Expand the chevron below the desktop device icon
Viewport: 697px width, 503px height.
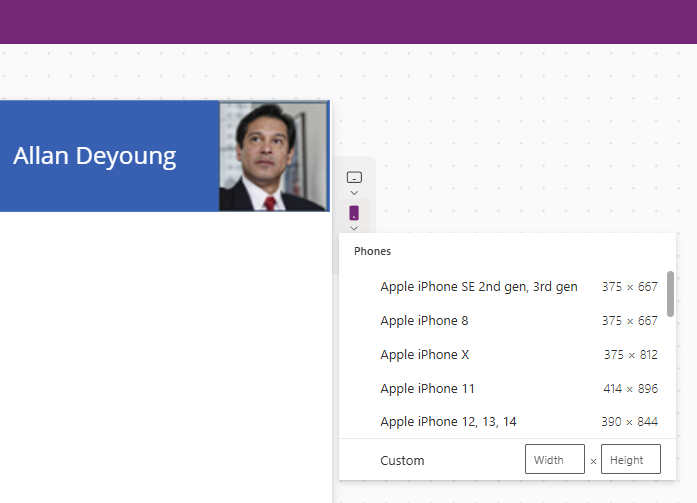point(354,193)
